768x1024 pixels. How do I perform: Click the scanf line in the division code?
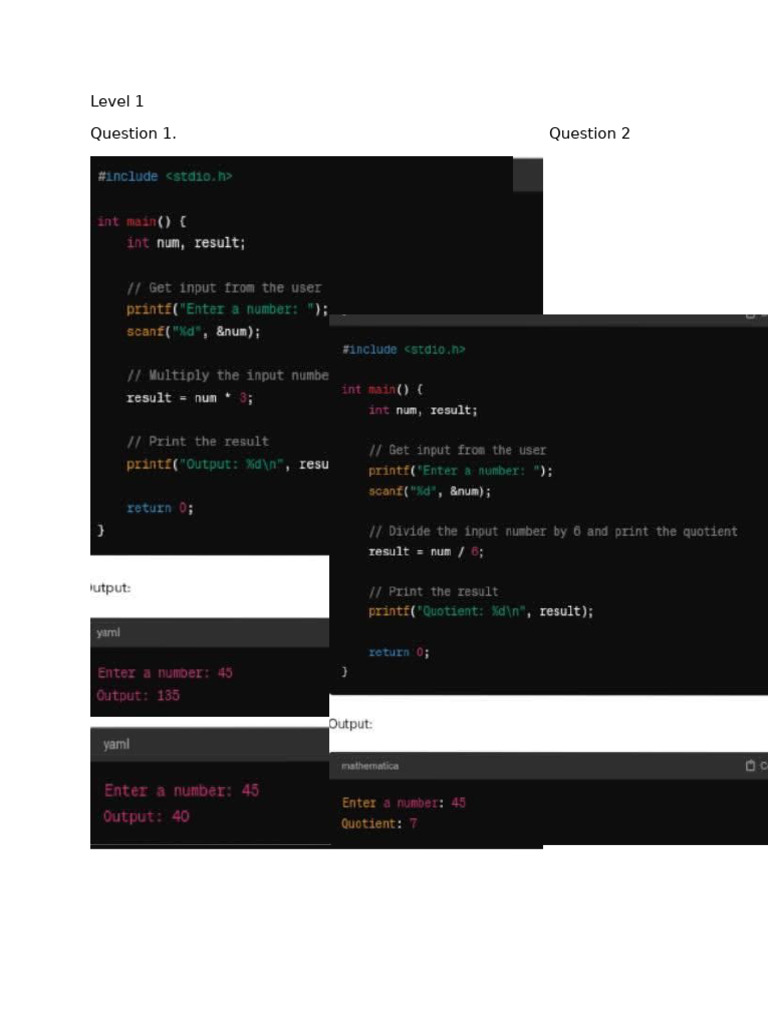tap(429, 491)
